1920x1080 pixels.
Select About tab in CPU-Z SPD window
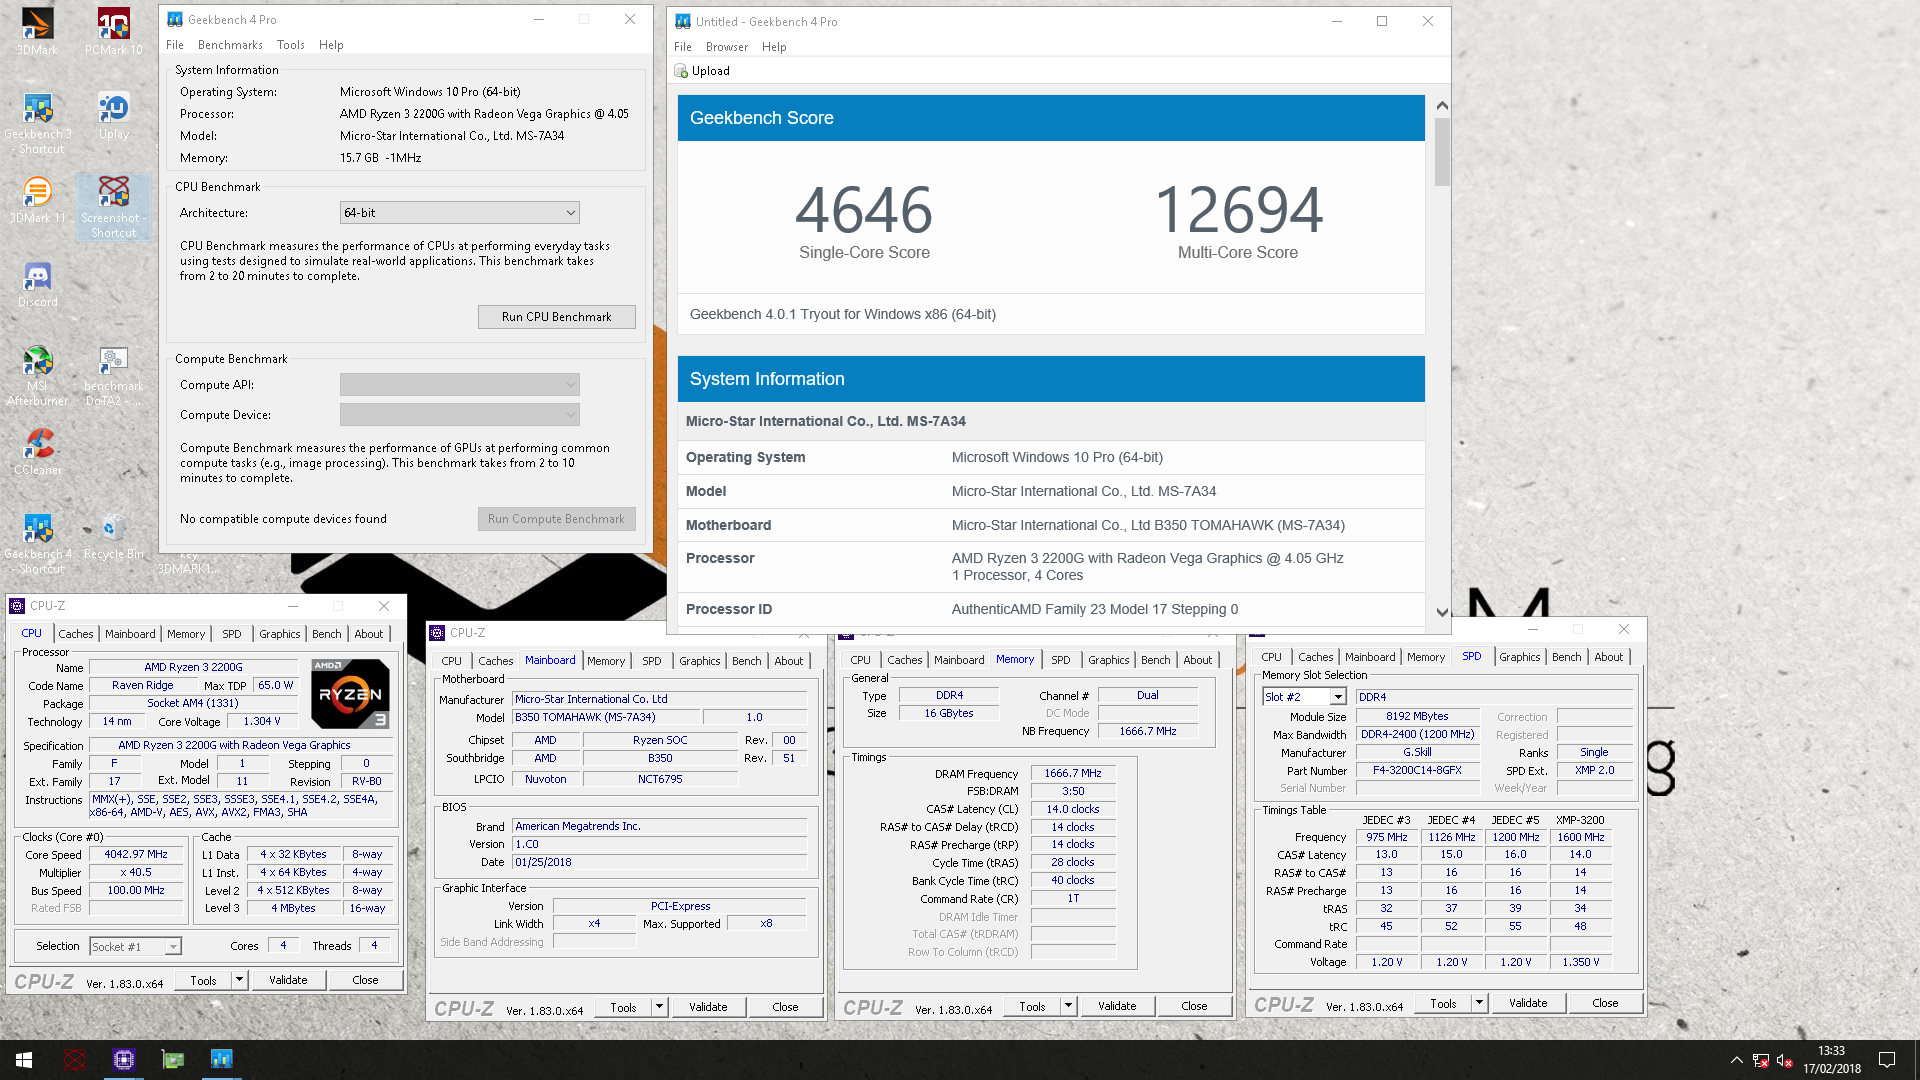click(1608, 657)
